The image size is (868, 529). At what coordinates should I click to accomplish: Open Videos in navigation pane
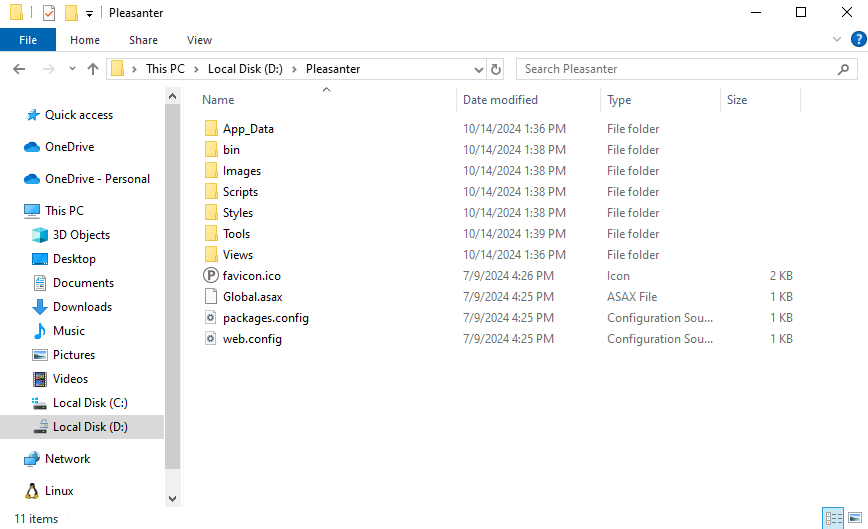tap(70, 378)
